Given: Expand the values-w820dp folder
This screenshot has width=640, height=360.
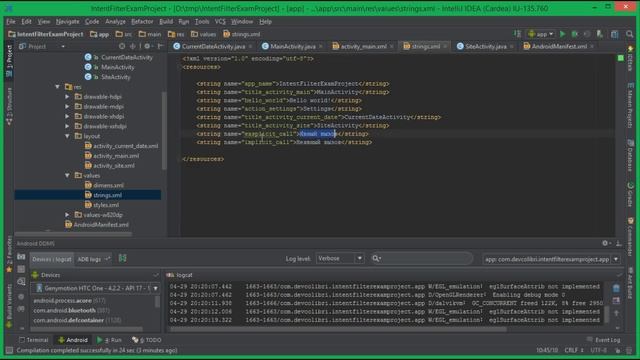Looking at the screenshot, I should pos(67,214).
